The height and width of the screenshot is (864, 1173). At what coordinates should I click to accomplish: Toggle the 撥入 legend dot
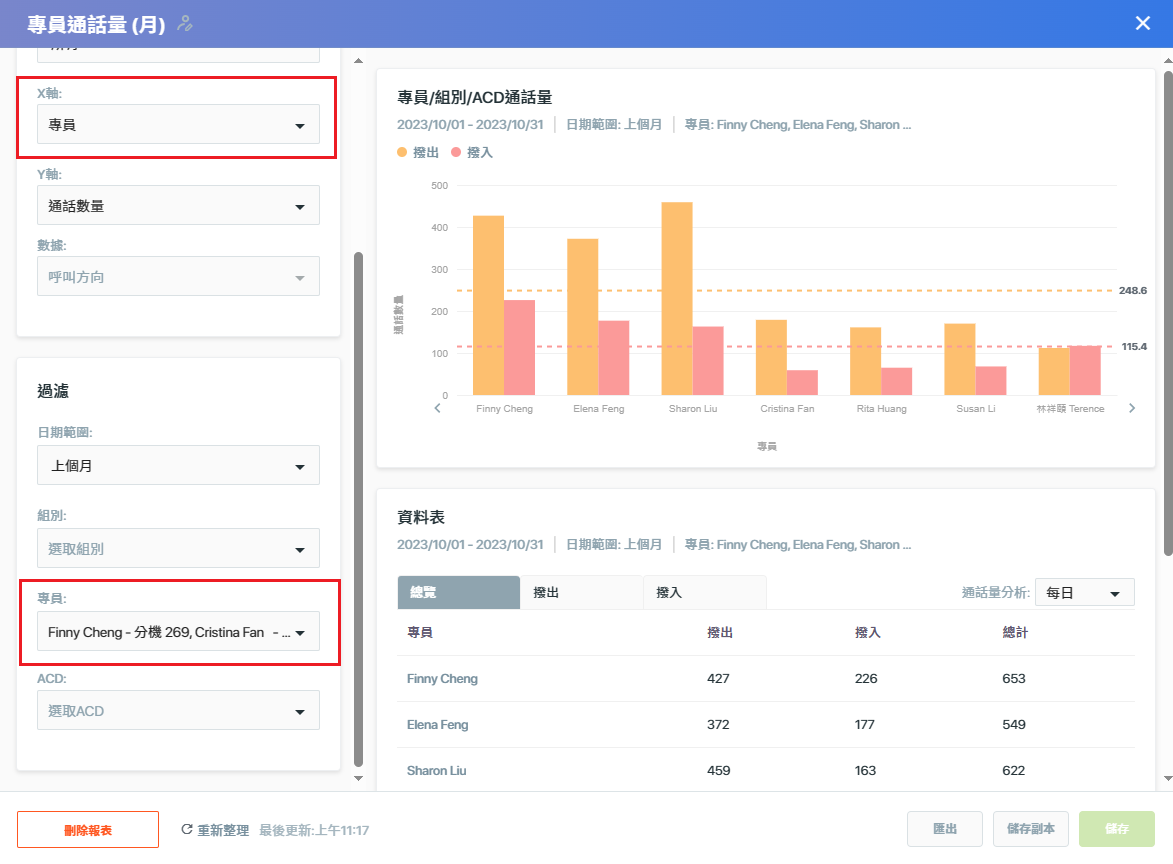(x=456, y=153)
